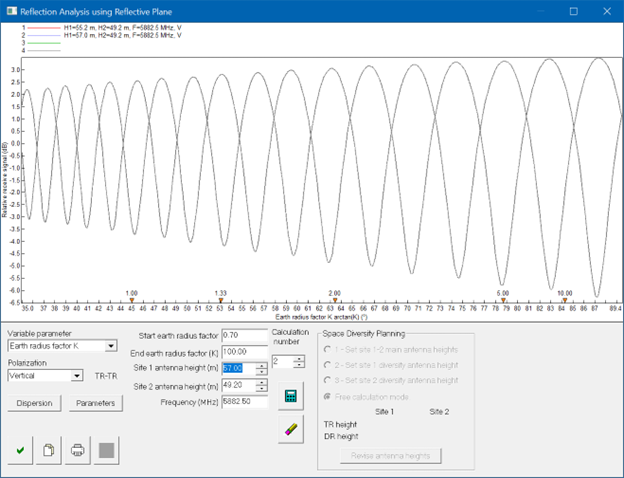The image size is (624, 478).
Task: Increase Site 1 antenna height with spinner
Action: [262, 364]
